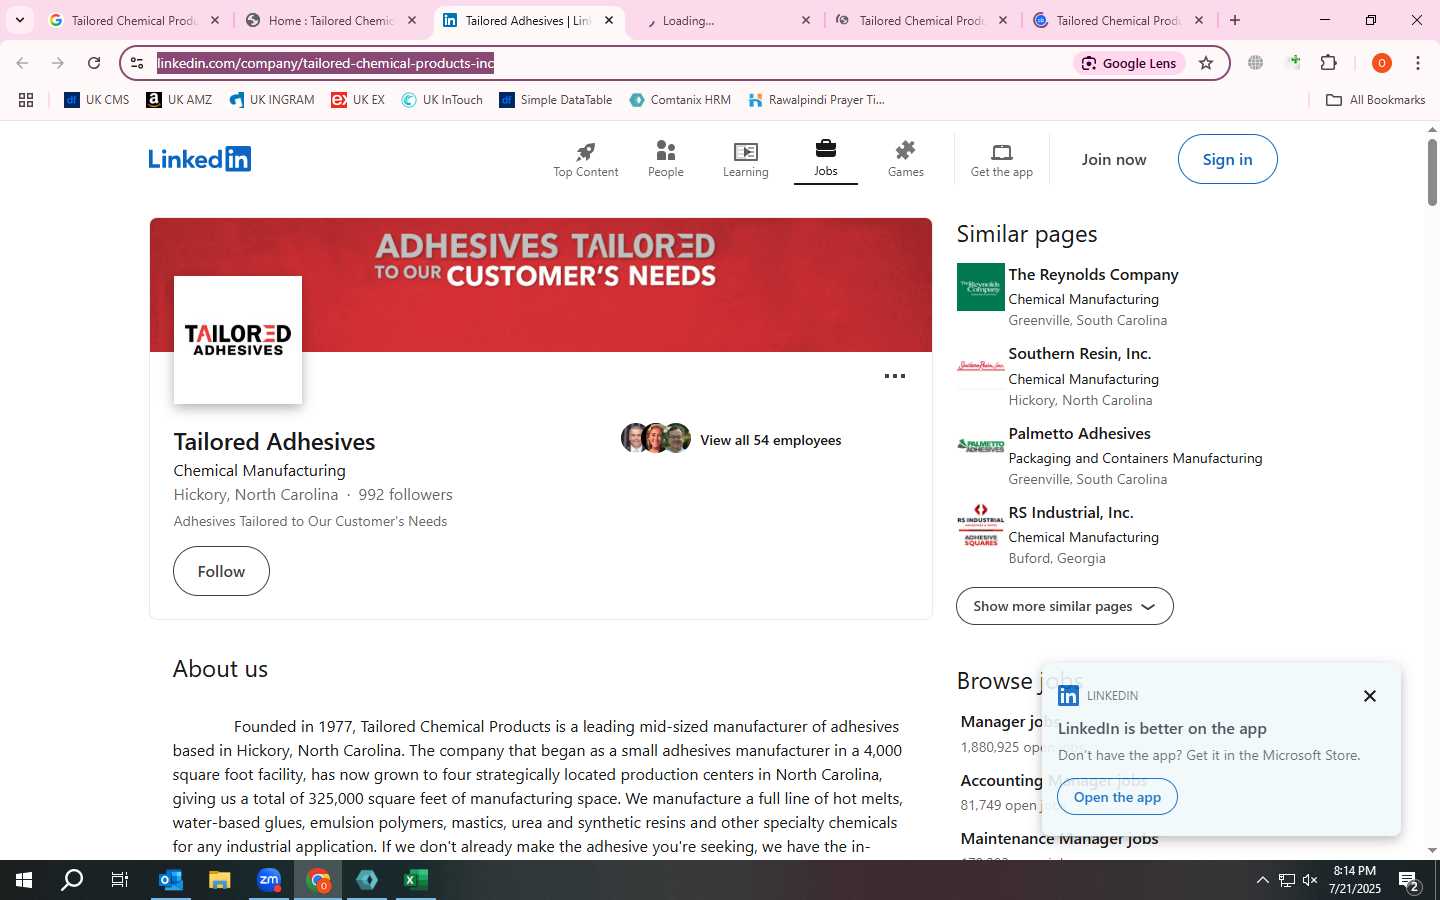Viewport: 1440px width, 900px height.
Task: Open Windows Start menu
Action: (24, 880)
